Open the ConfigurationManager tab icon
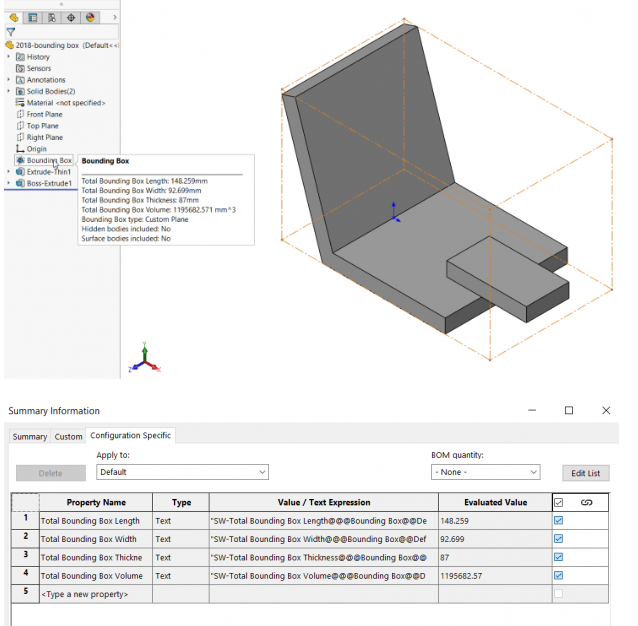This screenshot has height=626, width=638. pos(52,17)
